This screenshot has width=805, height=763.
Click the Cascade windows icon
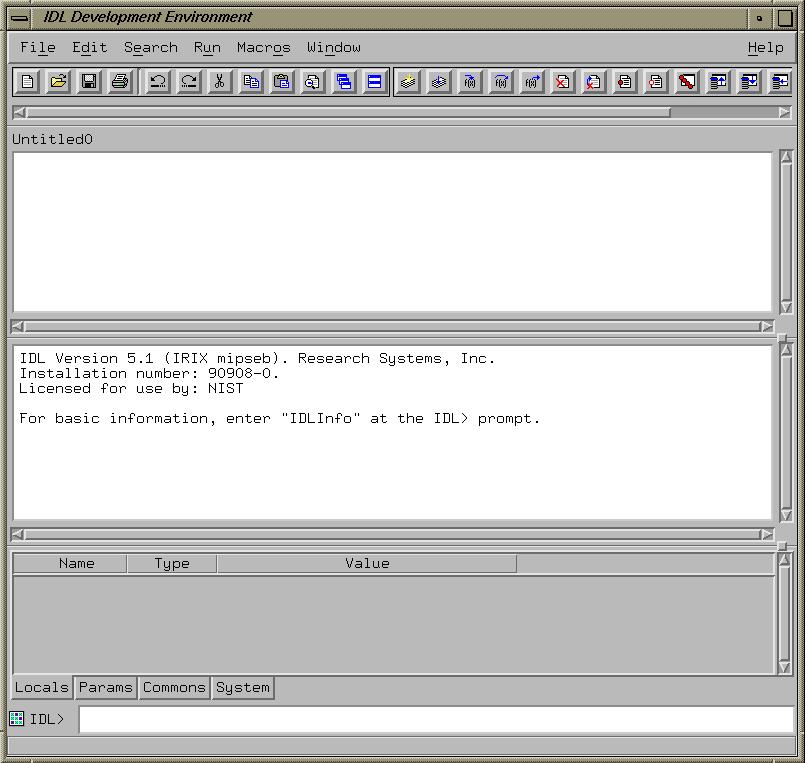pyautogui.click(x=344, y=82)
